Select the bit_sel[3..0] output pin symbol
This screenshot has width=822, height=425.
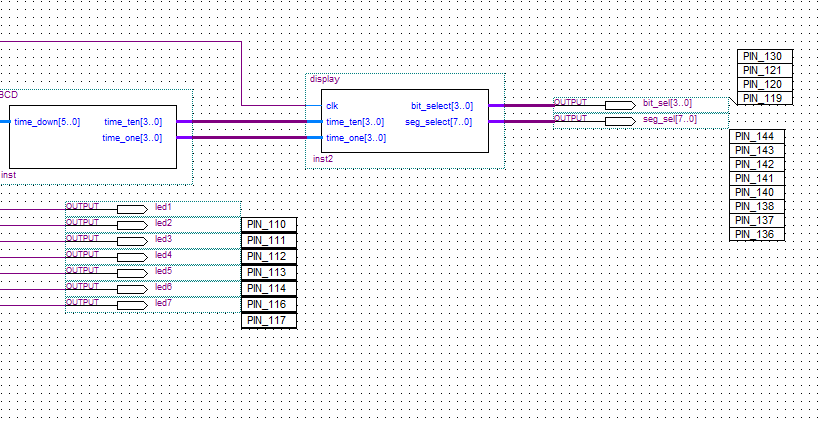point(620,104)
